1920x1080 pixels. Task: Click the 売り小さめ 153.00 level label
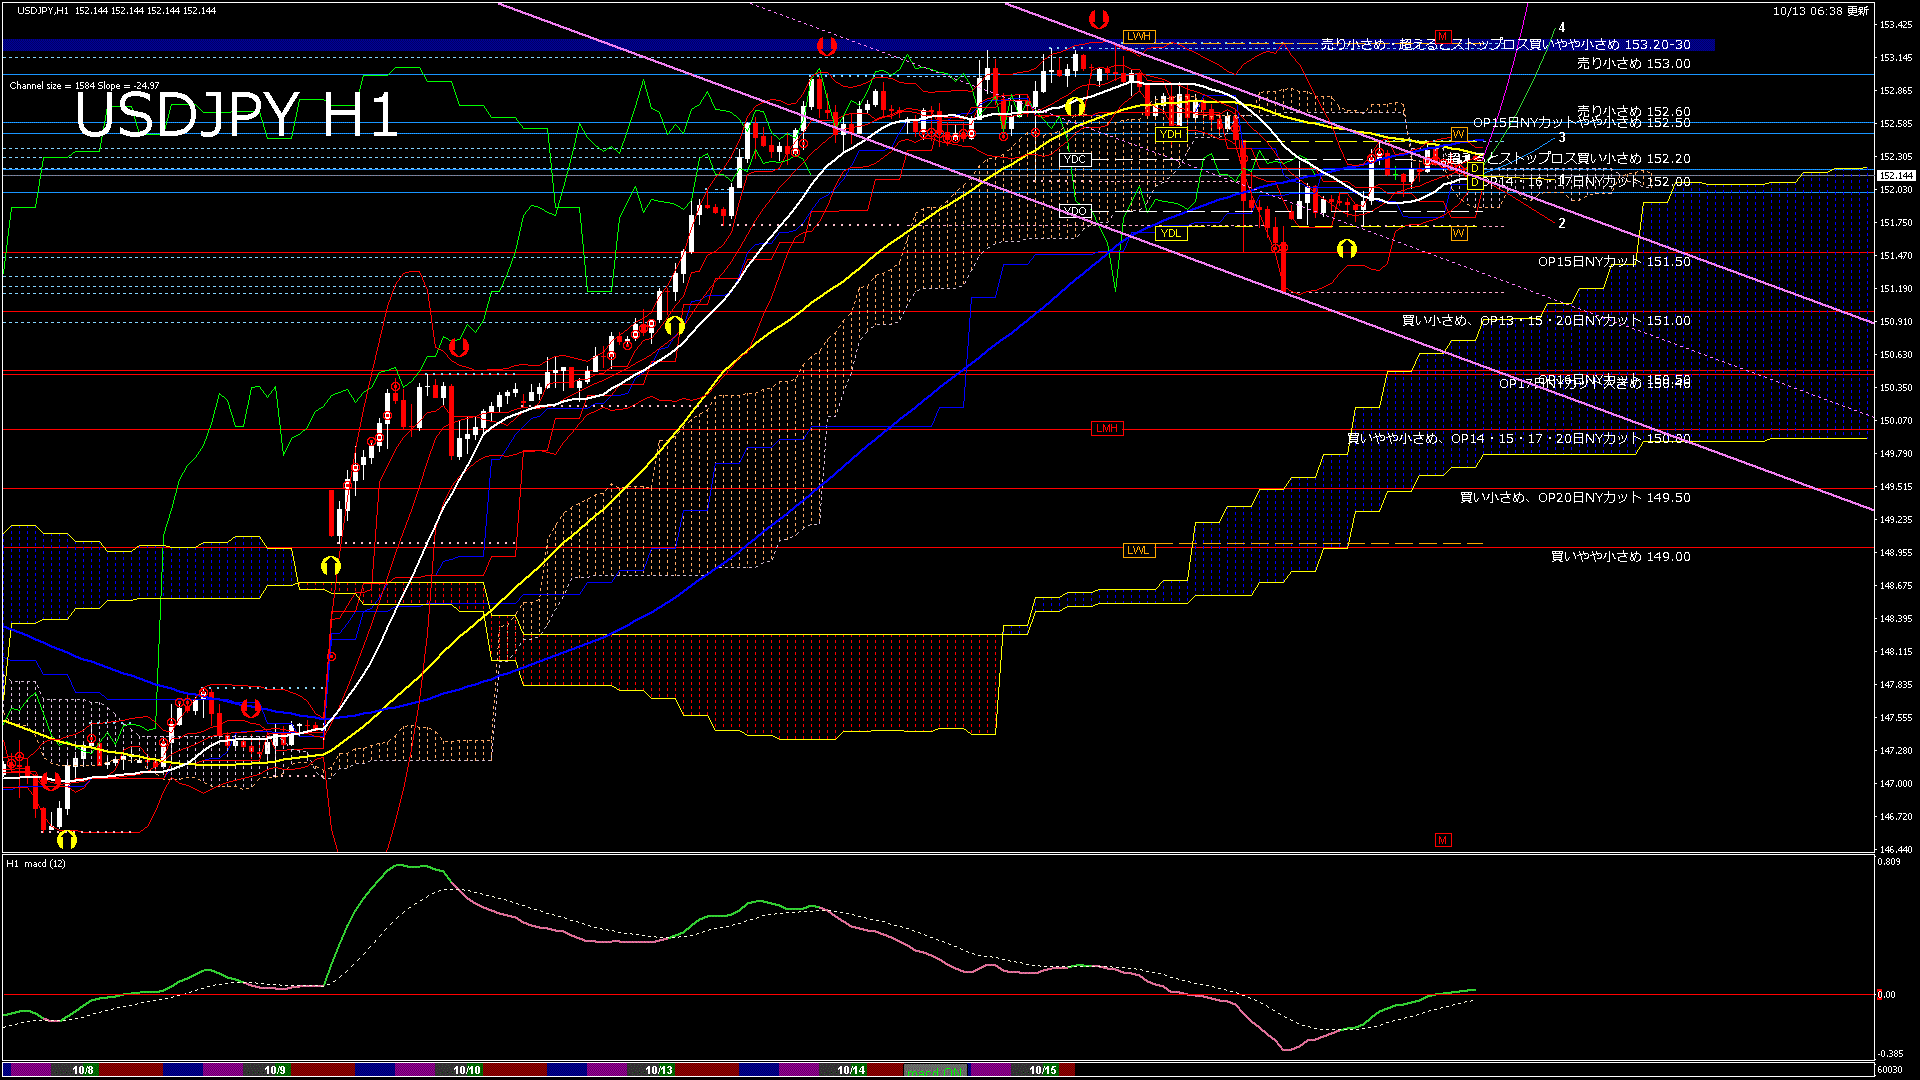coord(1633,63)
